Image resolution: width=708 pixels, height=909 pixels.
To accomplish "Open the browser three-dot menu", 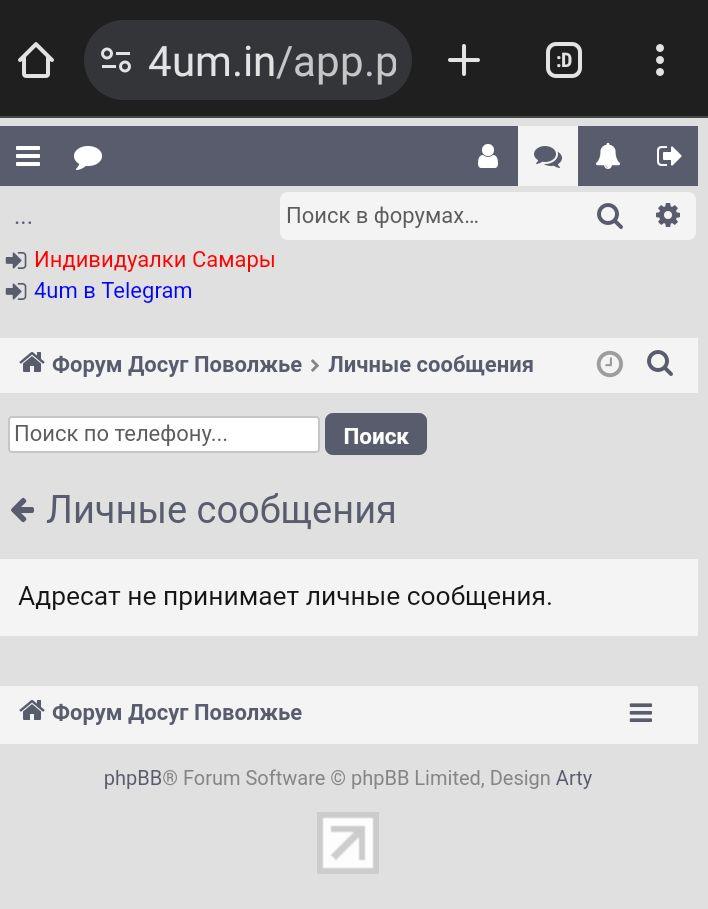I will [x=659, y=61].
